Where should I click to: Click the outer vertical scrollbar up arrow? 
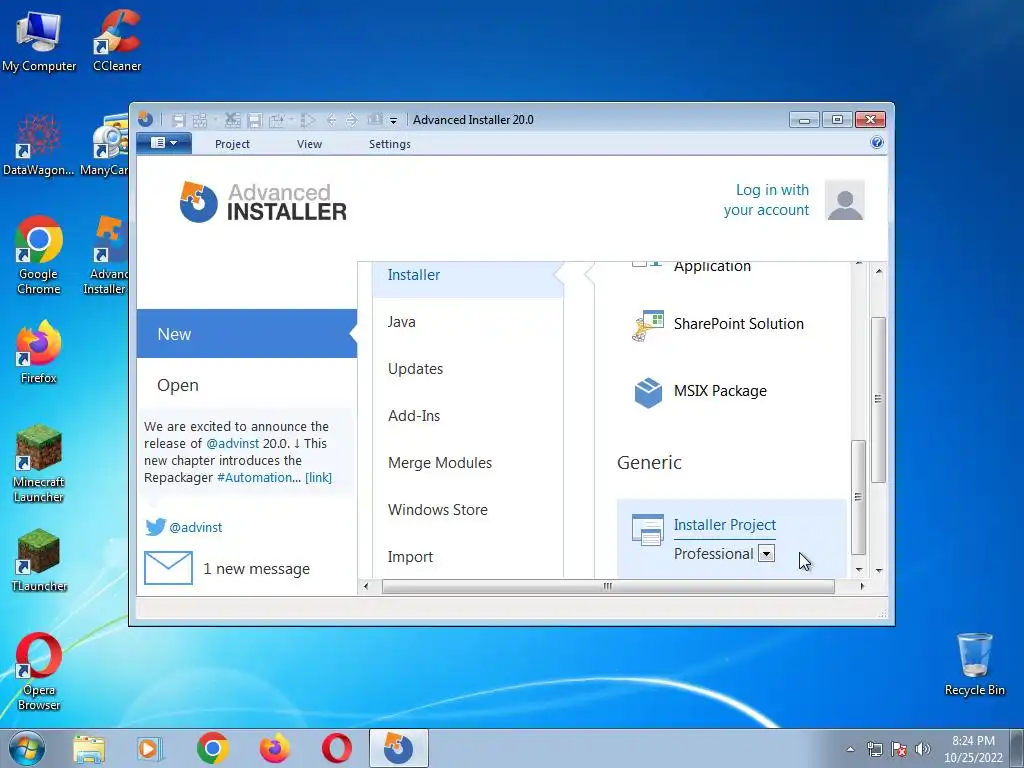click(x=879, y=271)
